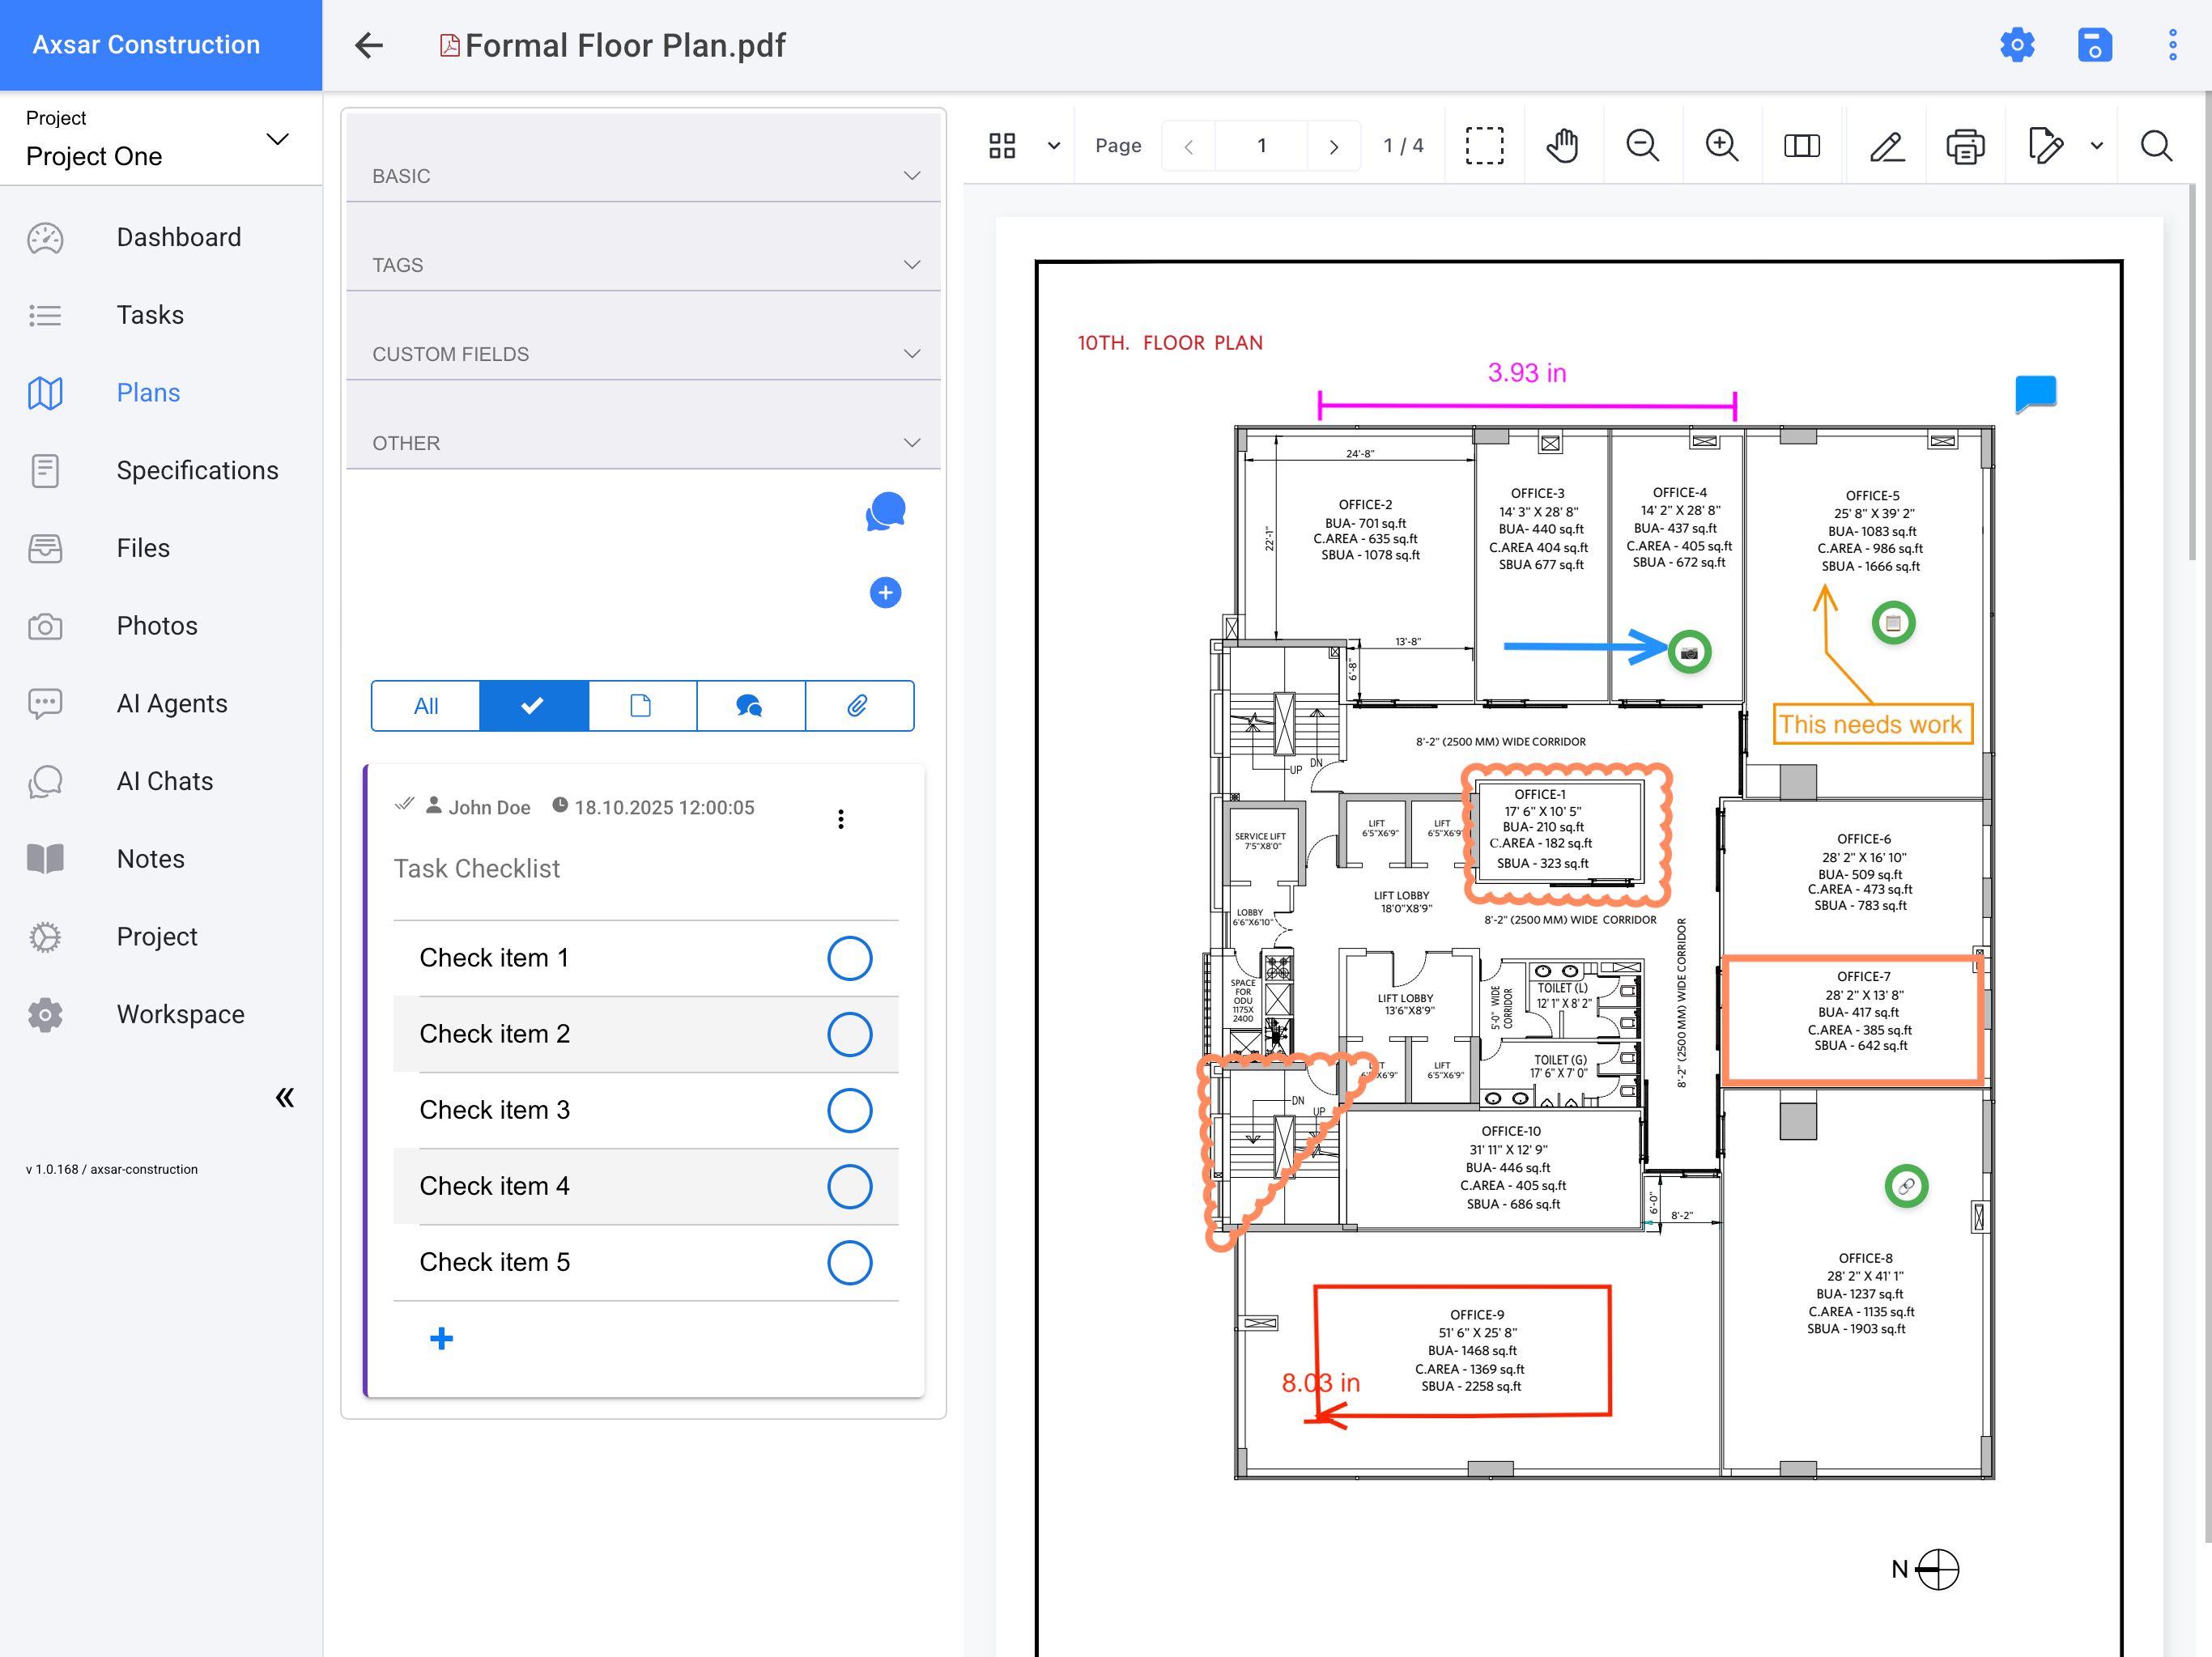
Task: Click the print icon in toolbar
Action: tap(1965, 146)
